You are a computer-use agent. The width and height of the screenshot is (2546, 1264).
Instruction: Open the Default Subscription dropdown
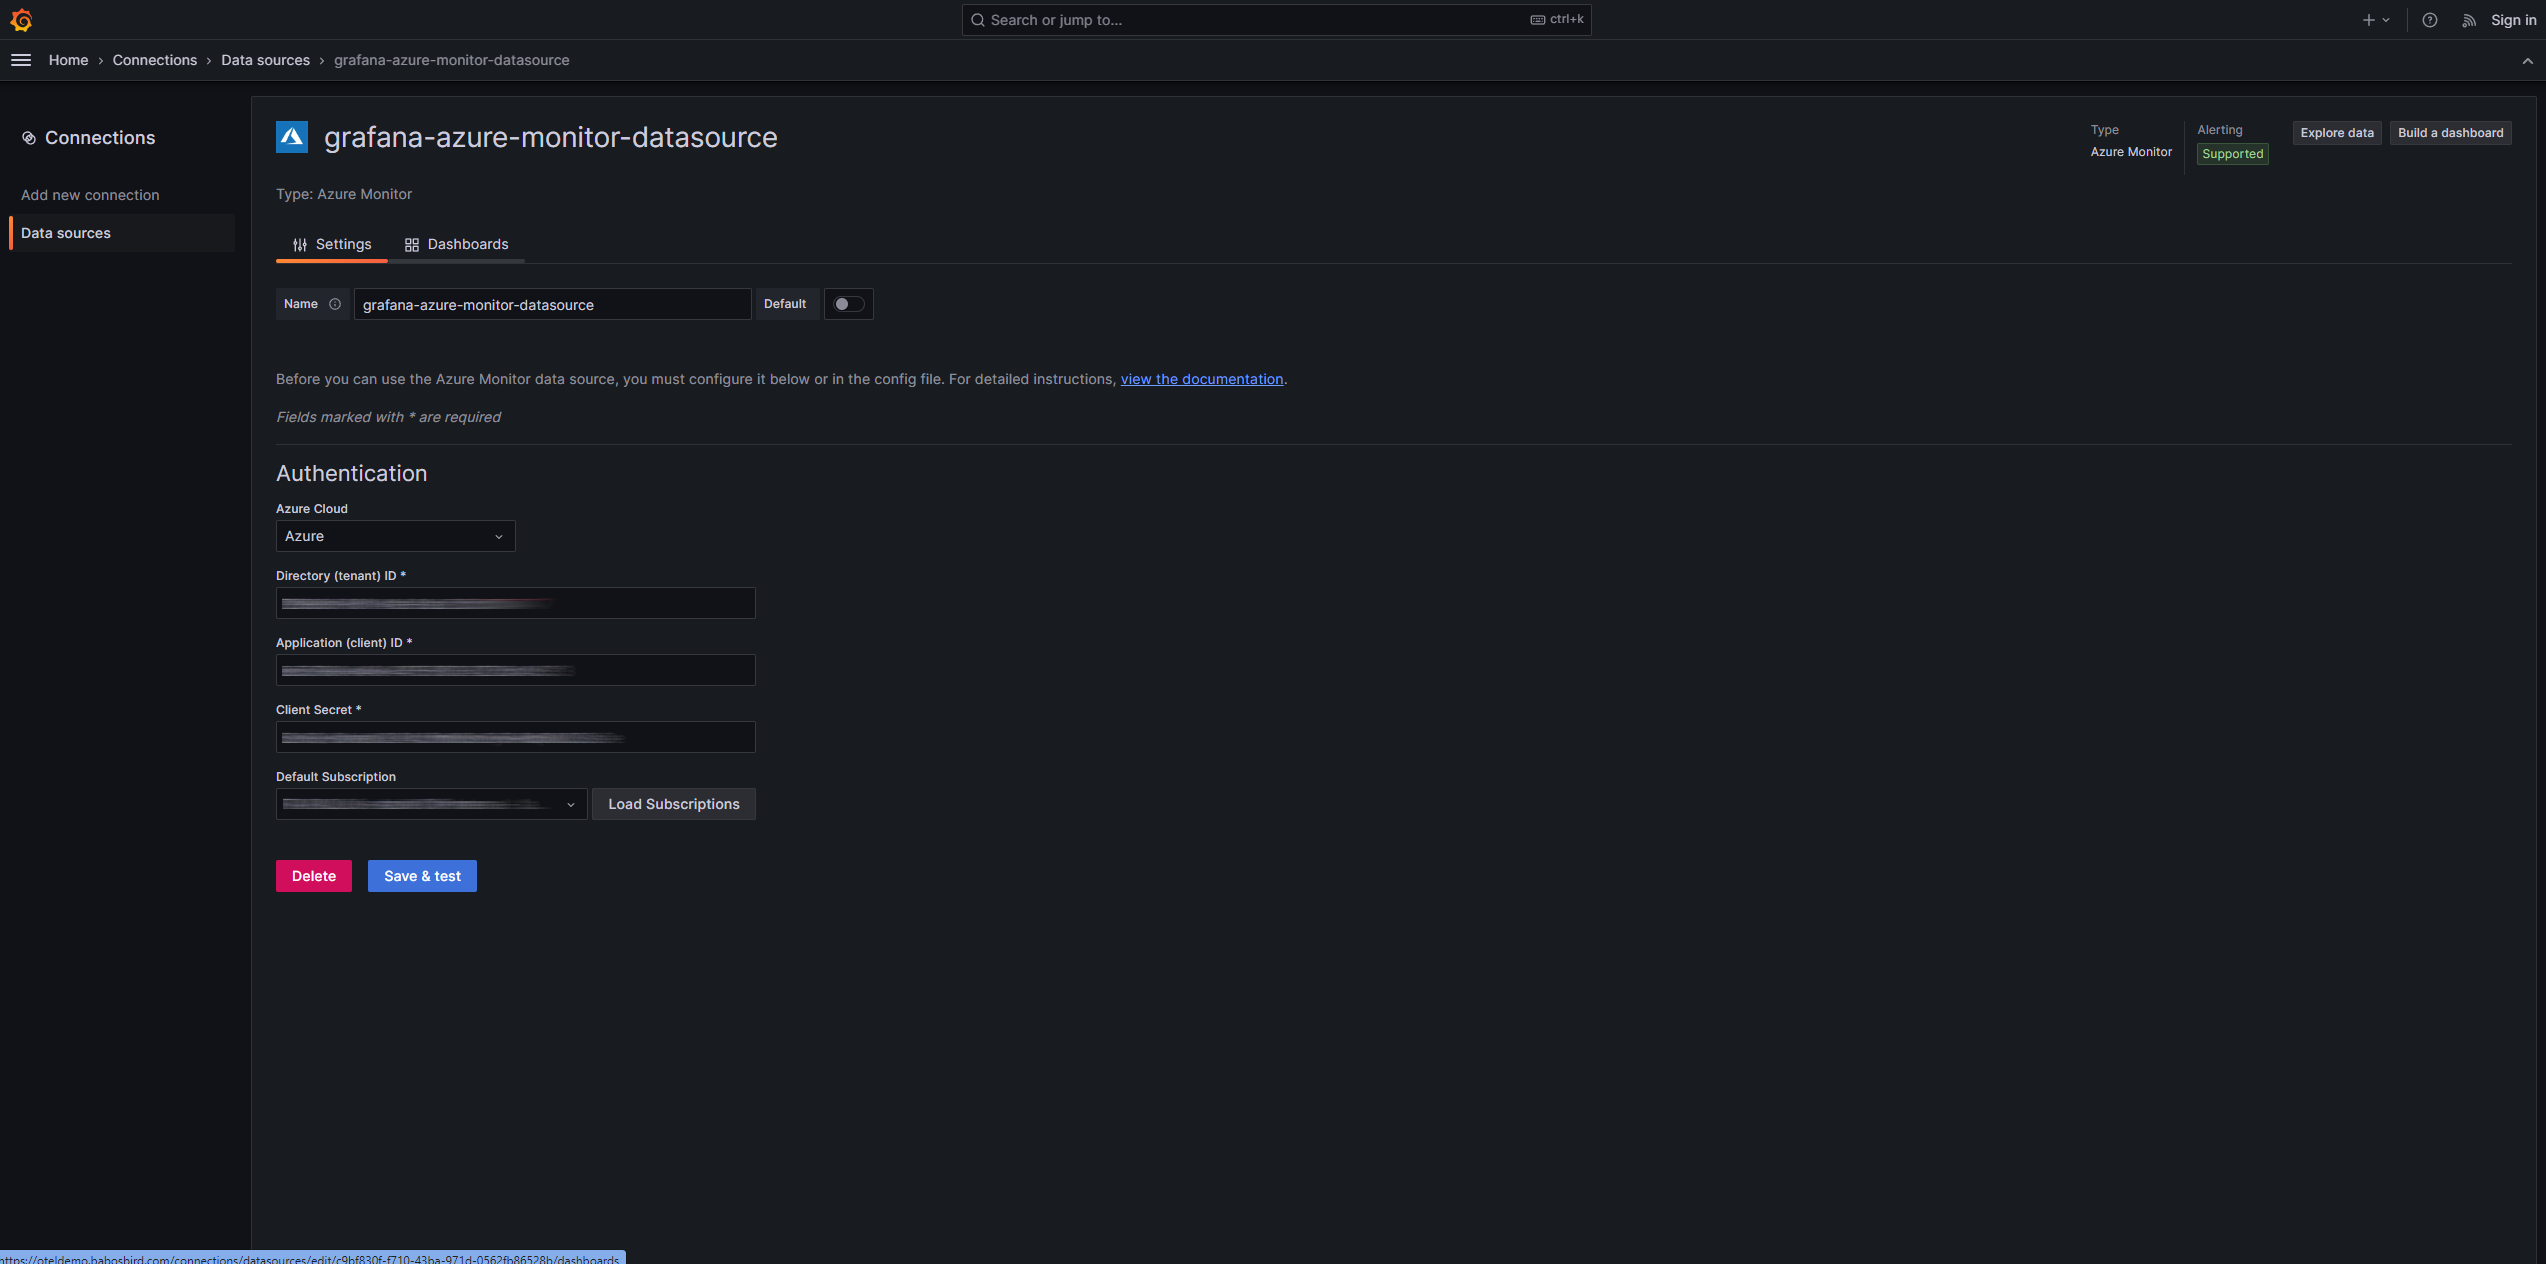(x=431, y=804)
